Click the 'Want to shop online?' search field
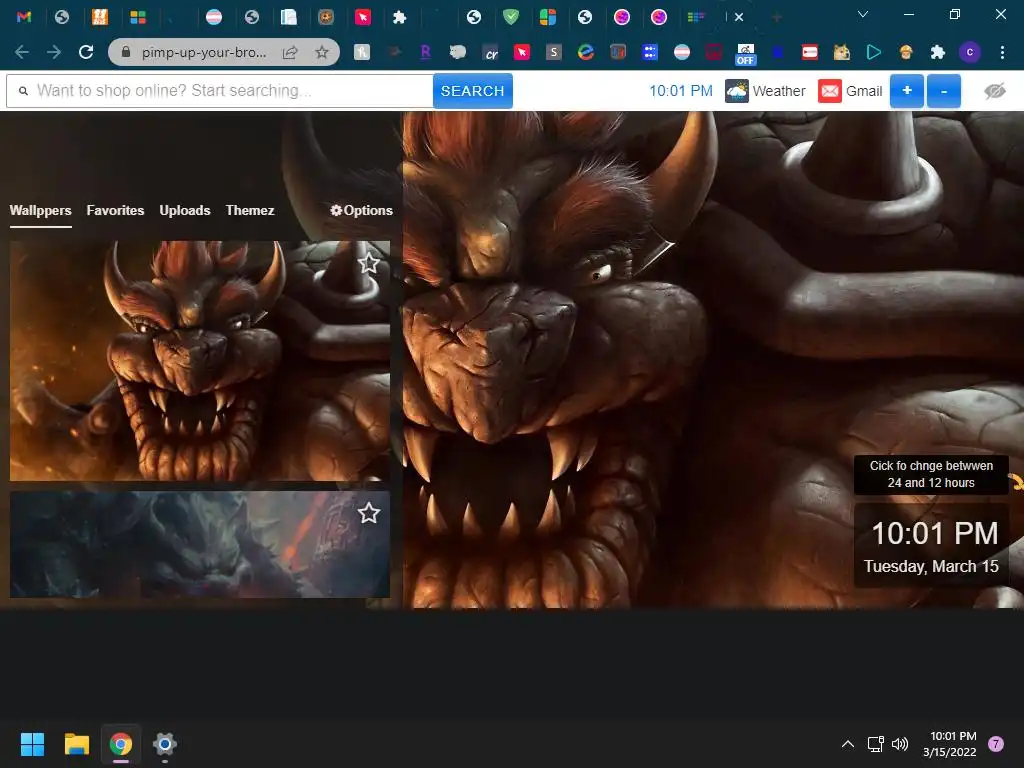 tap(219, 91)
